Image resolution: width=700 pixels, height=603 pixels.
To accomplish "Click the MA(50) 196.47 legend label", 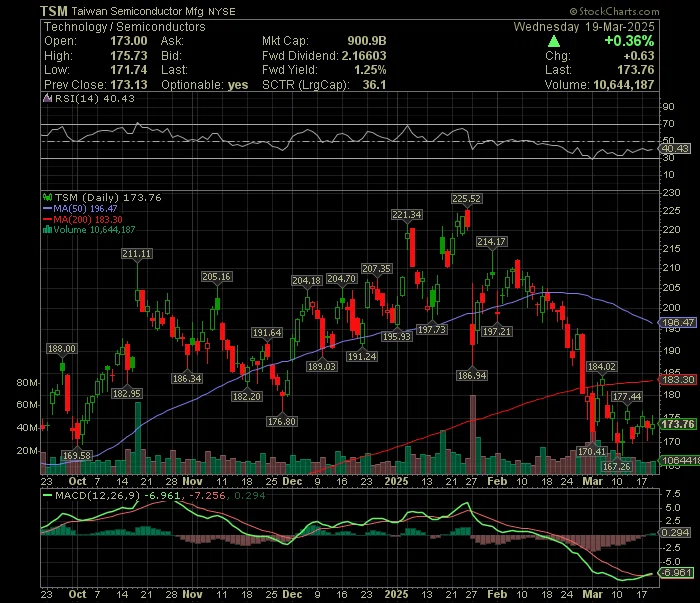I will [85, 209].
